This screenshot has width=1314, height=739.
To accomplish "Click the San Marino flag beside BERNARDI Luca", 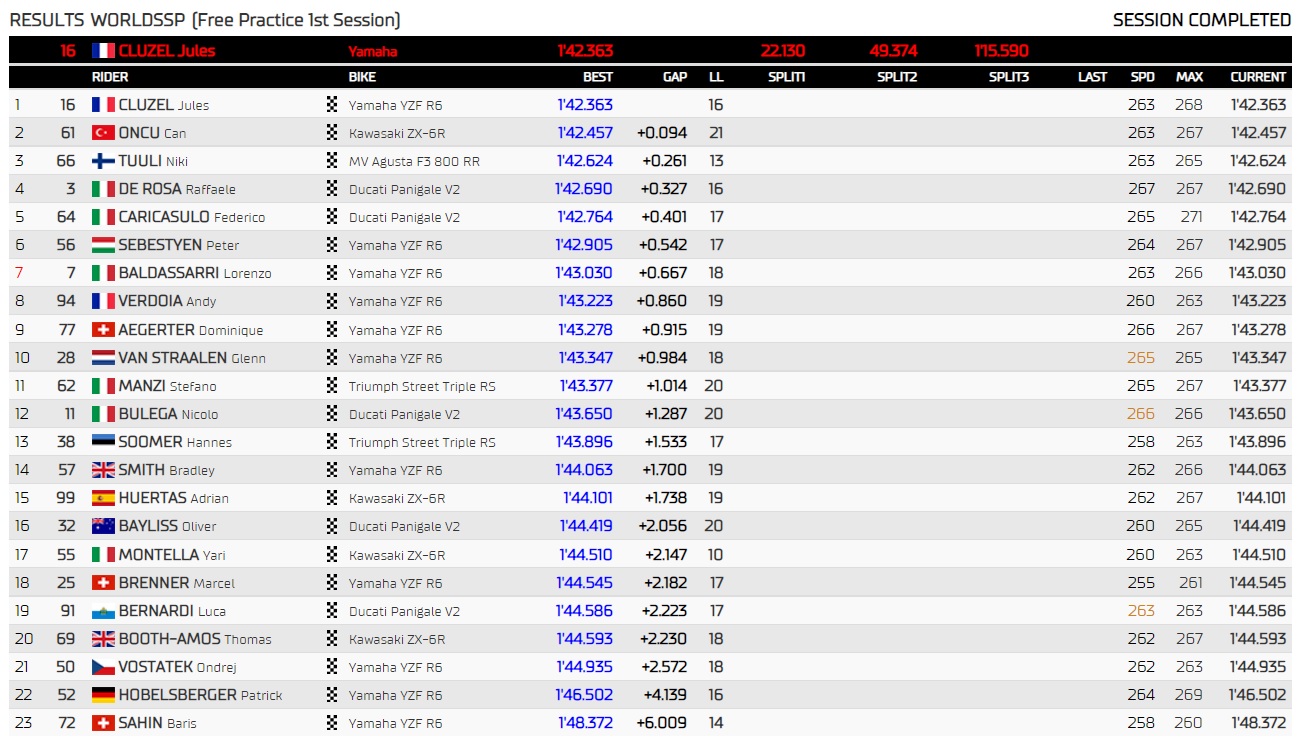I will click(x=103, y=611).
